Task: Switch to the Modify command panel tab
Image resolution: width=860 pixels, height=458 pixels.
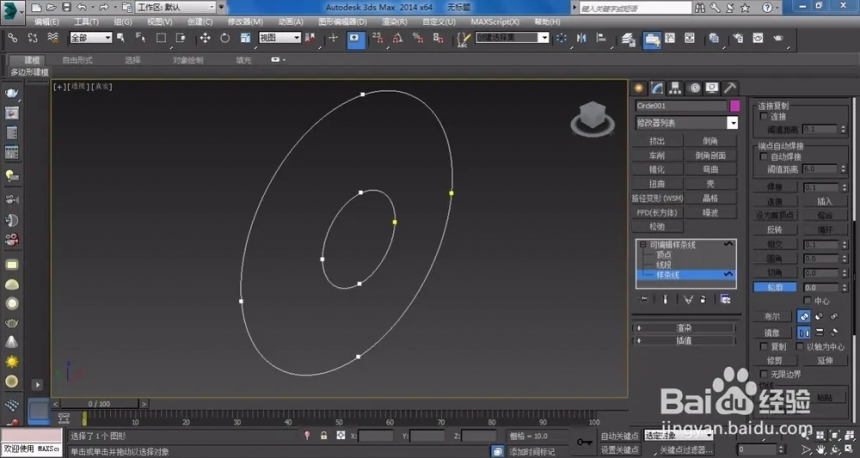Action: pos(657,88)
